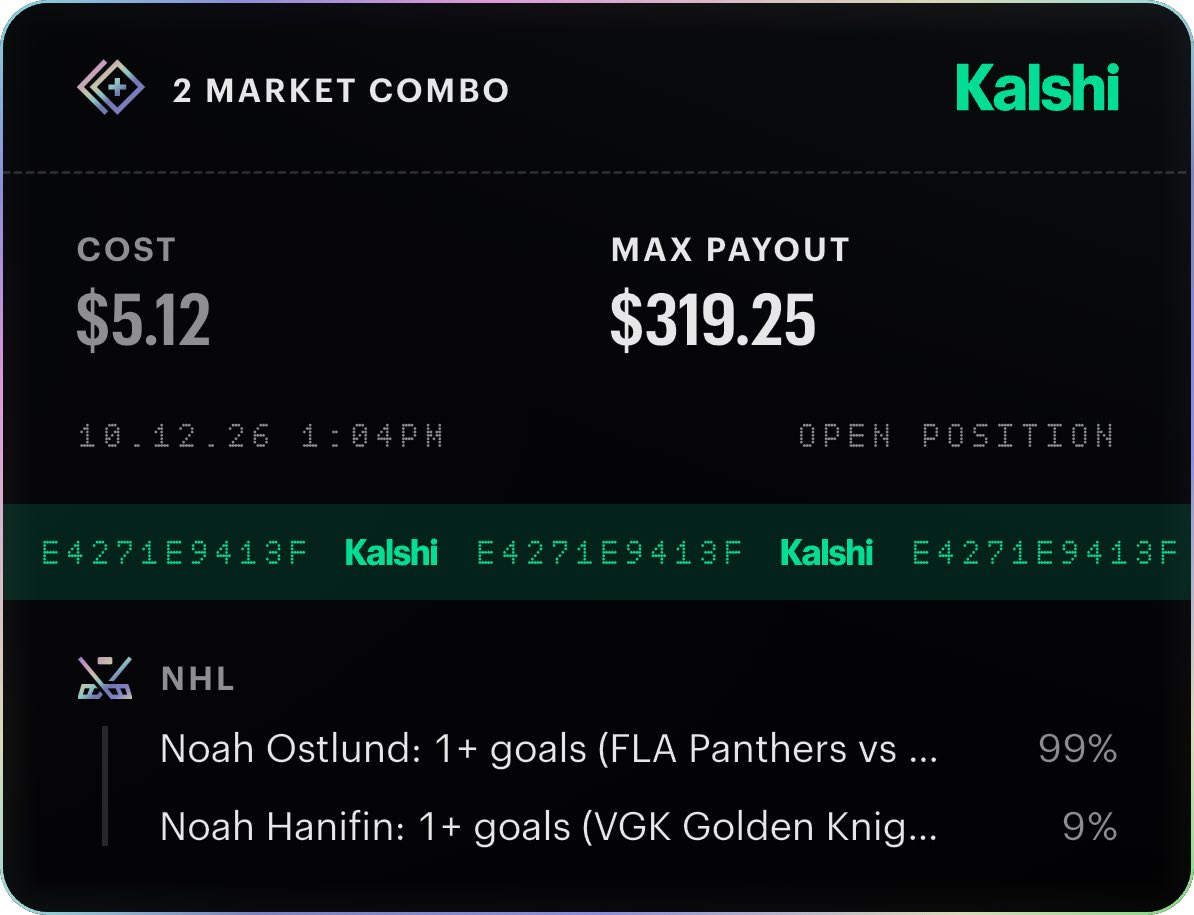Click the $5.12 cost amount

[143, 319]
